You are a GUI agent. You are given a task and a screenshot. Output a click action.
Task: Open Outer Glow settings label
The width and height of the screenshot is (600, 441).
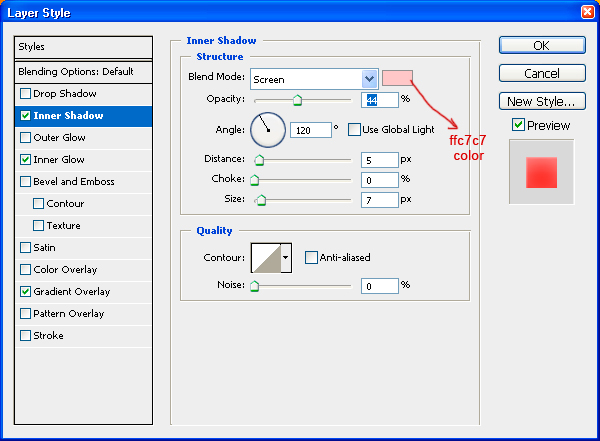coord(59,137)
